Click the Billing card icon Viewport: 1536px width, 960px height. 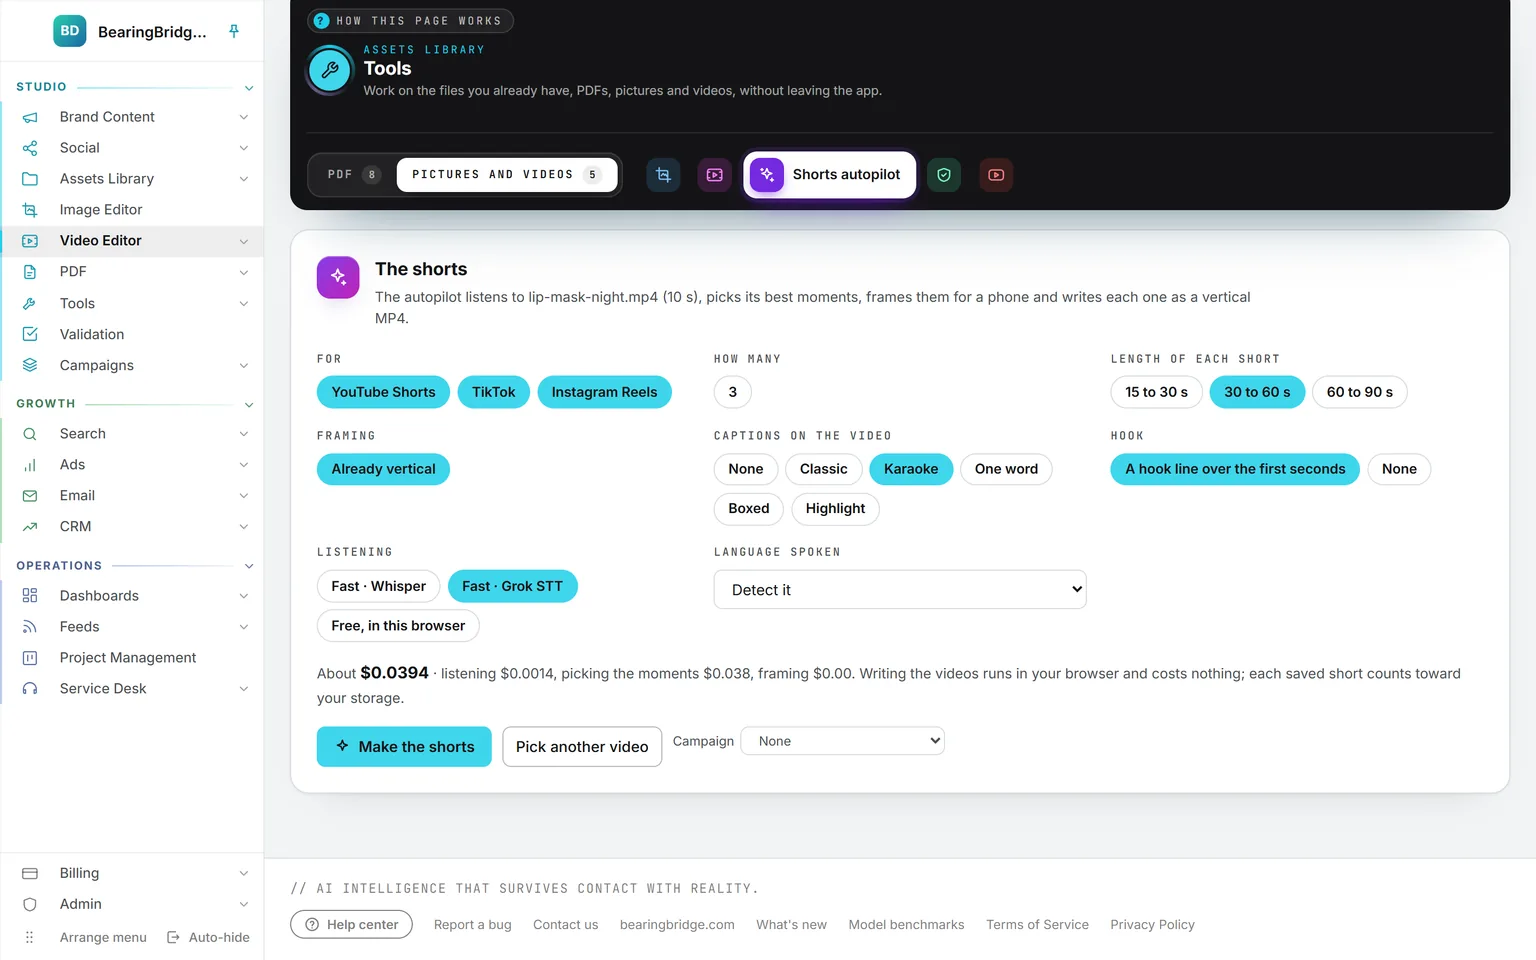[x=30, y=873]
